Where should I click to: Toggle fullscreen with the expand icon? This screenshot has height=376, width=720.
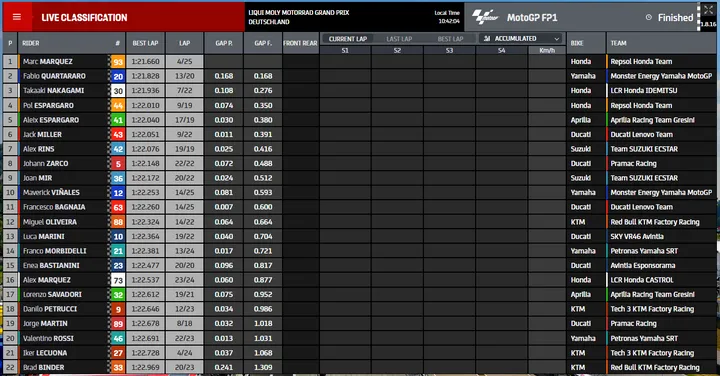(x=708, y=10)
